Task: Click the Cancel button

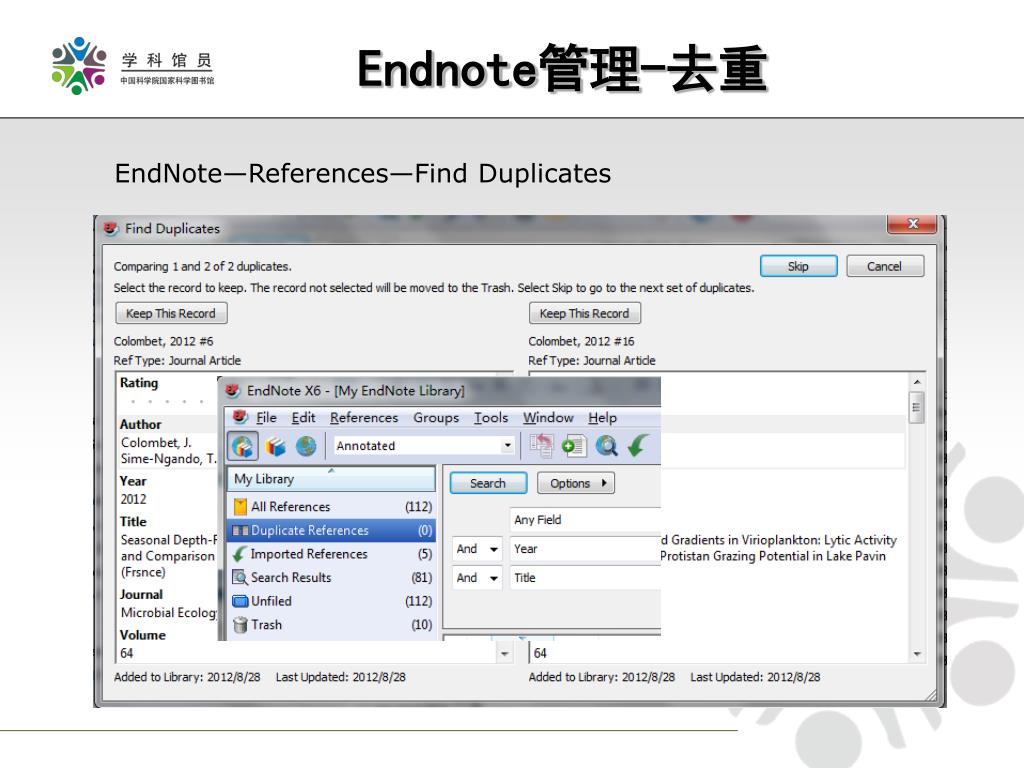Action: pyautogui.click(x=884, y=266)
